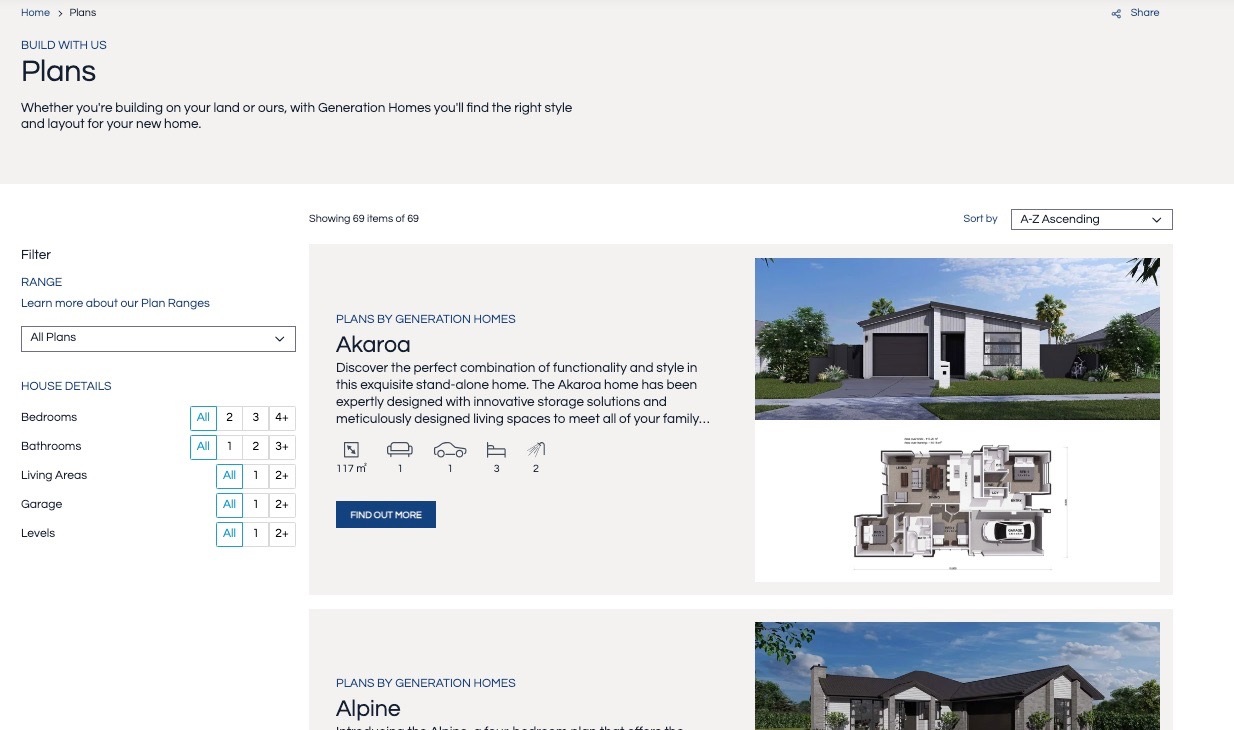The width and height of the screenshot is (1234, 730).
Task: Click the floor area icon on Akaroa card
Action: point(351,450)
